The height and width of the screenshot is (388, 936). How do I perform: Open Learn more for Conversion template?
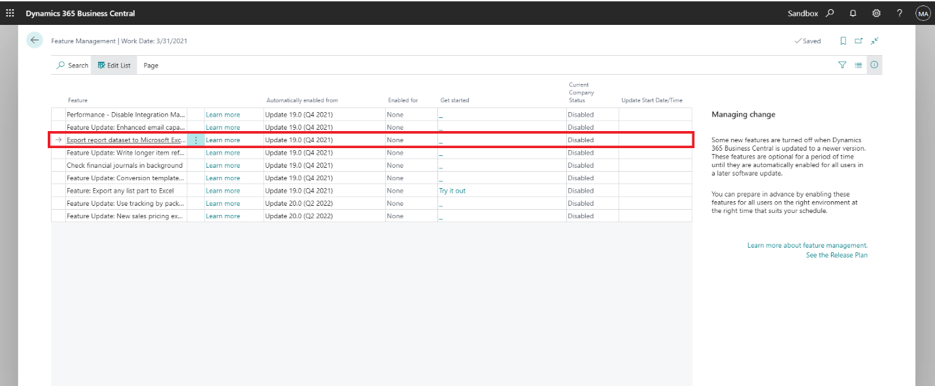pos(223,178)
